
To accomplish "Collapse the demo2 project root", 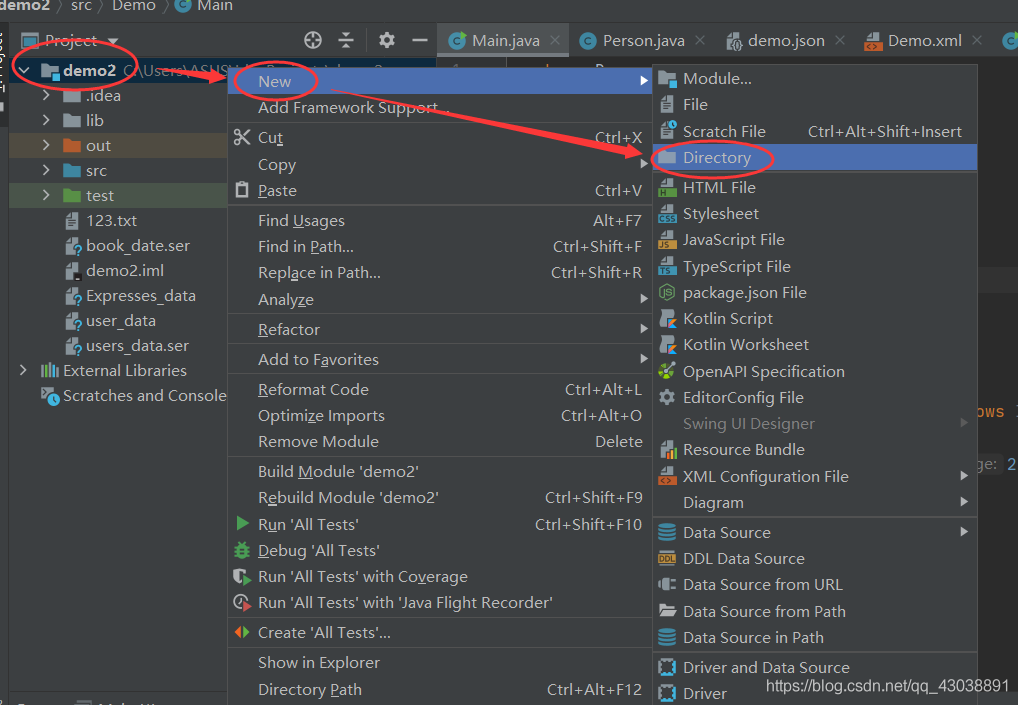I will pyautogui.click(x=24, y=70).
